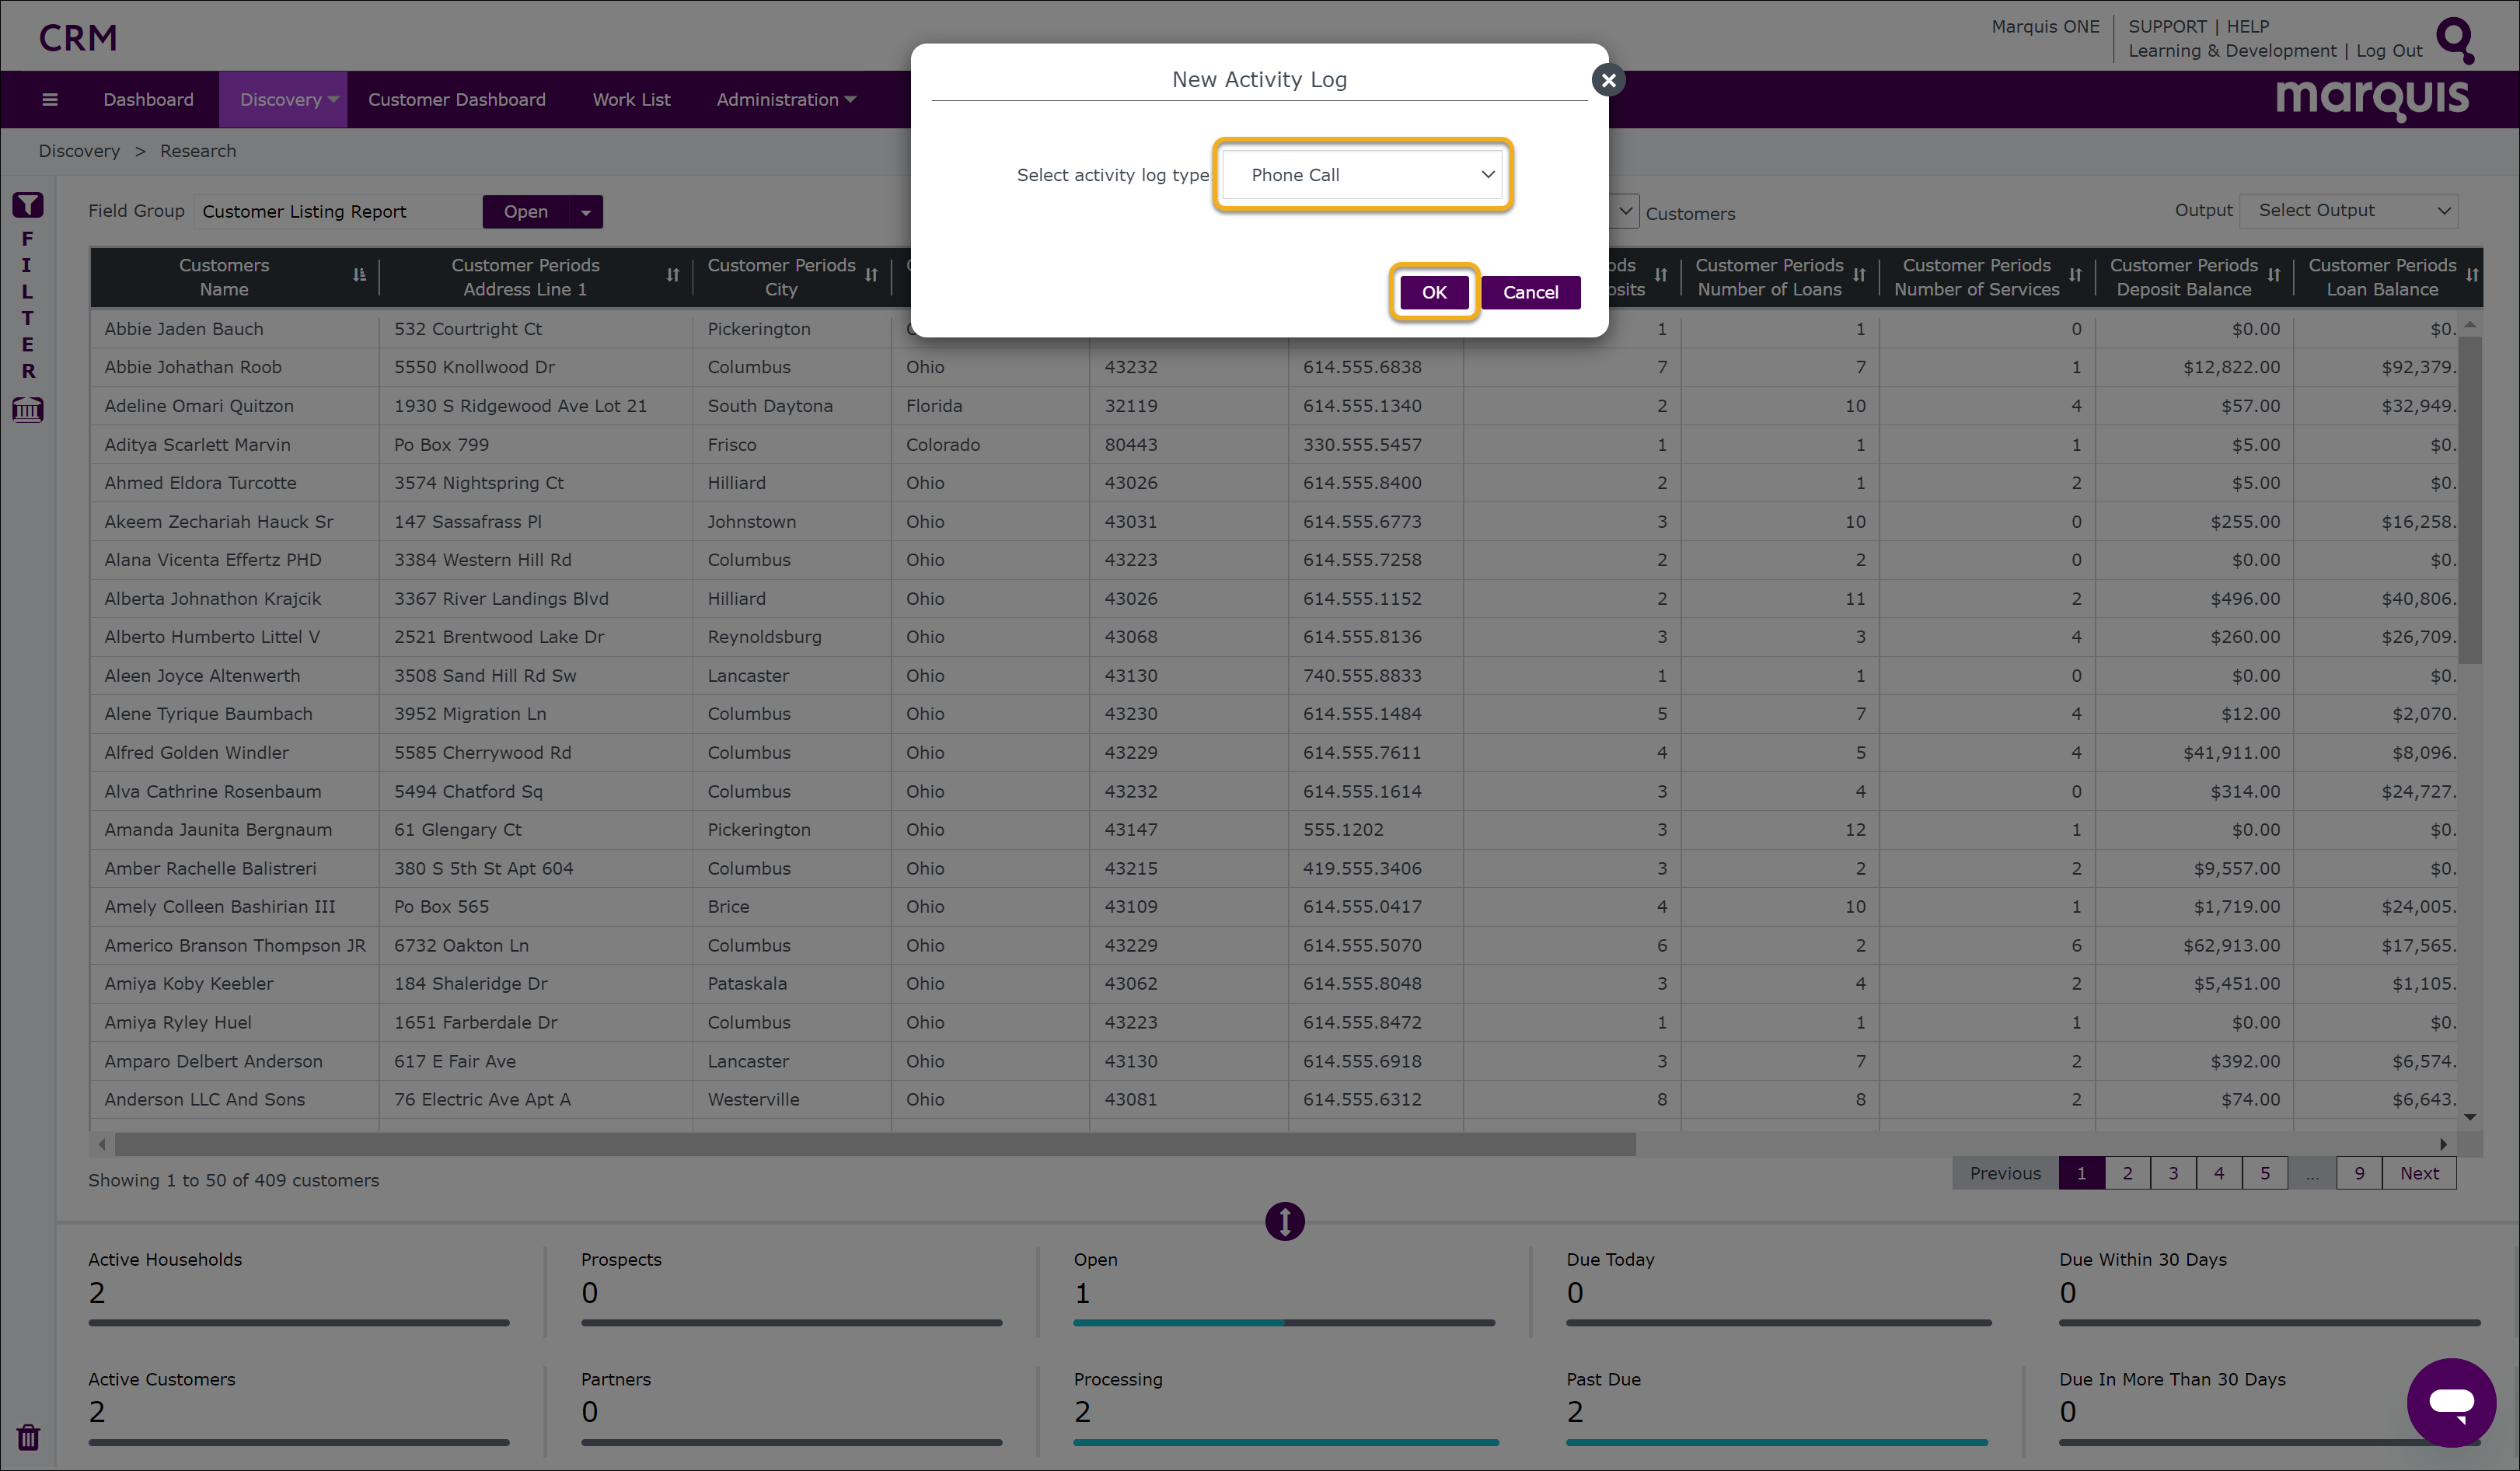Expand the Administration menu
Screen dimensions: 2520x1471
tap(786, 99)
